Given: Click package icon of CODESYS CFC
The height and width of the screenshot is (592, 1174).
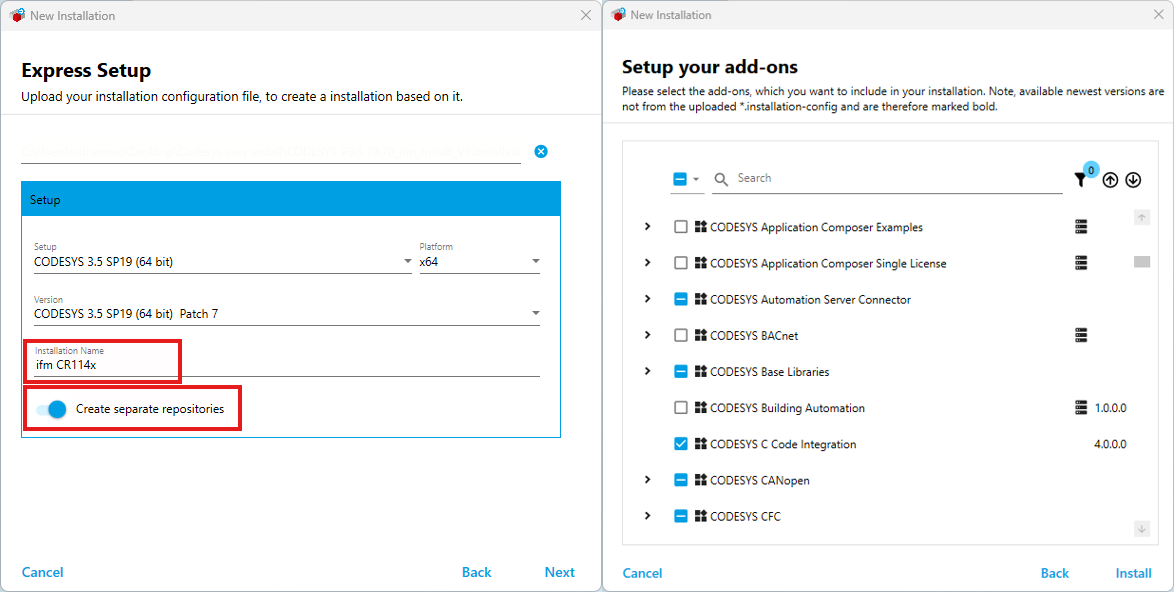Looking at the screenshot, I should coord(701,516).
